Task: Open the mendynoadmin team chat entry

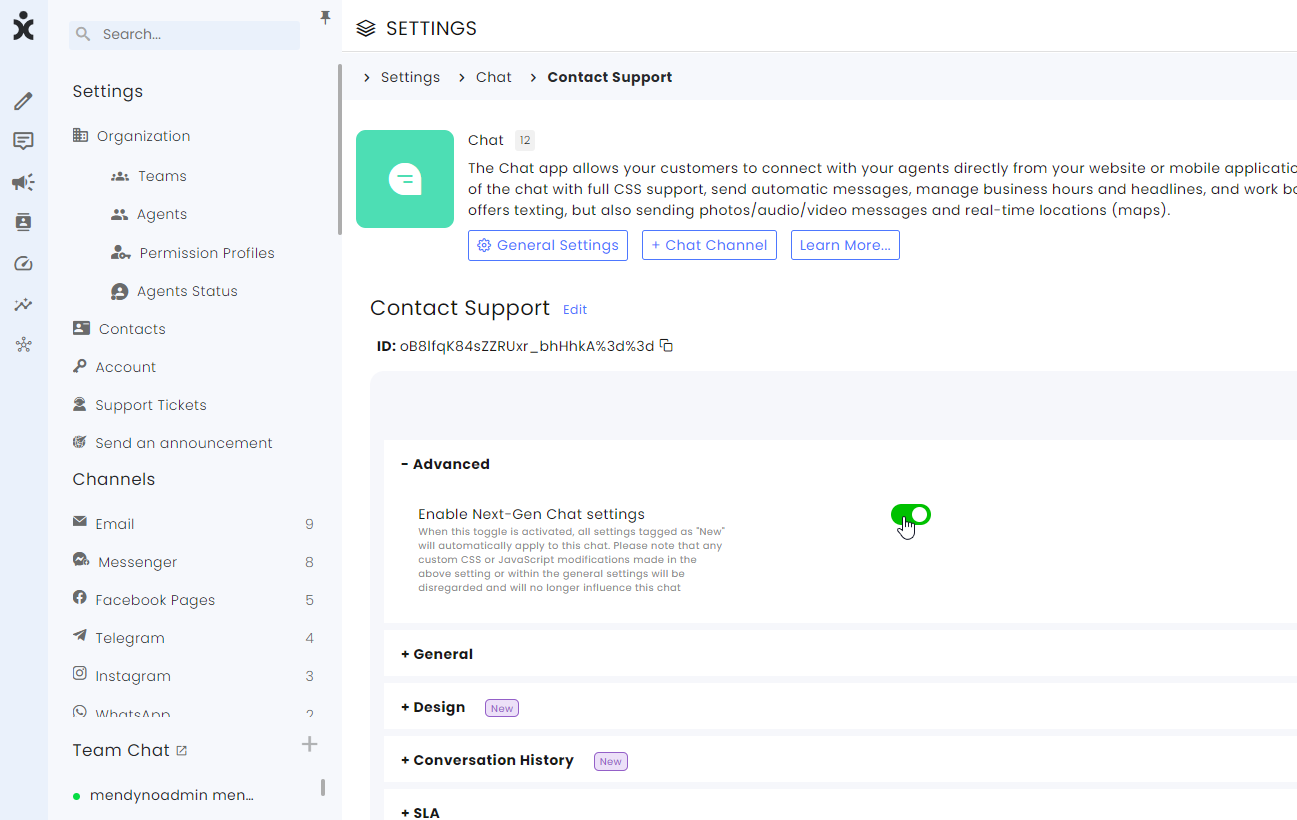Action: point(164,796)
